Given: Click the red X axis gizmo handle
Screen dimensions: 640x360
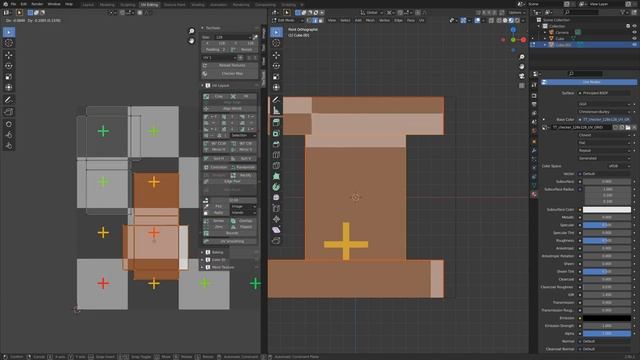Looking at the screenshot, I should click(523, 40).
